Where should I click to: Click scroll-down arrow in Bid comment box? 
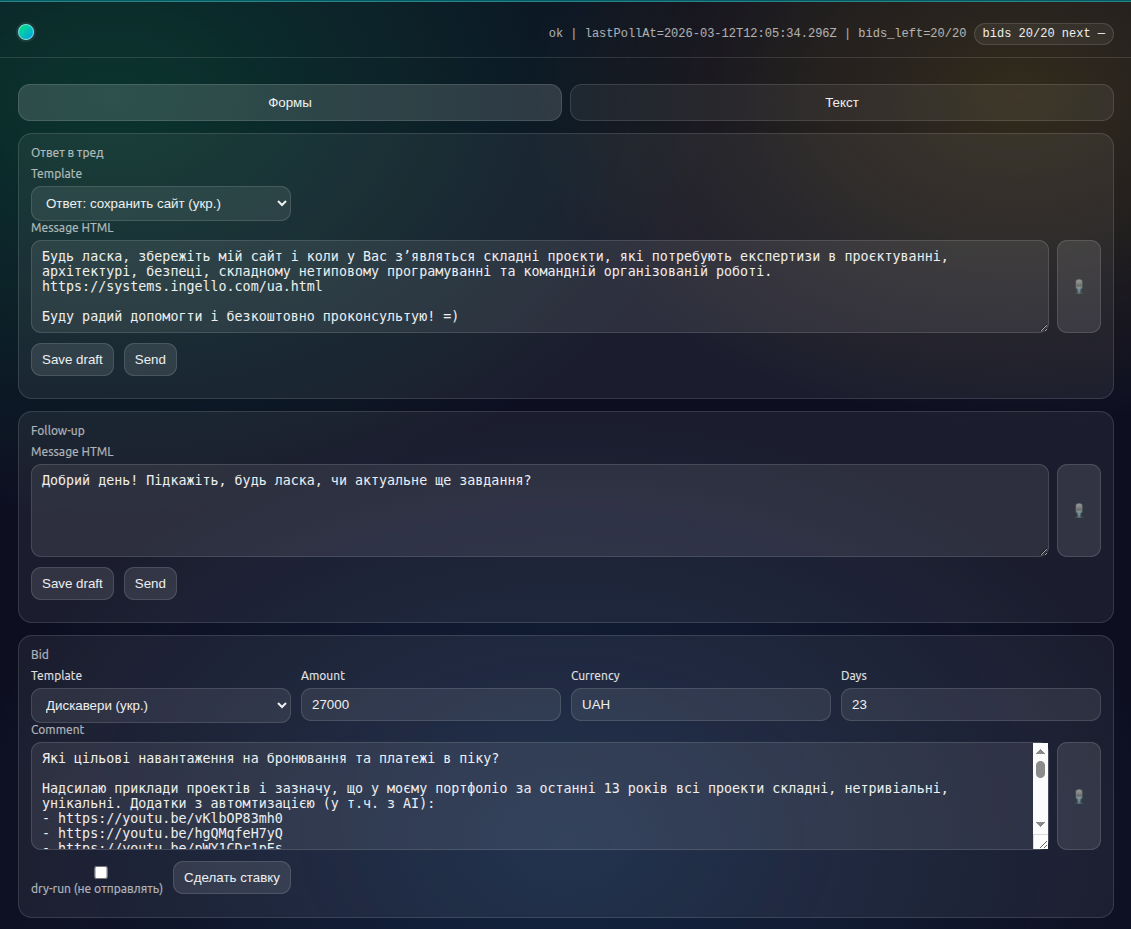1040,824
